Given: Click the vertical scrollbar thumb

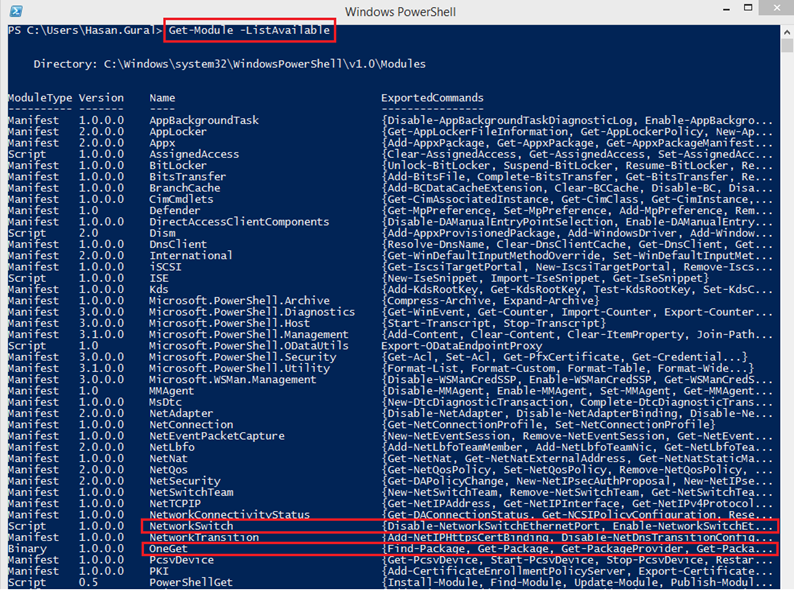Looking at the screenshot, I should point(787,46).
